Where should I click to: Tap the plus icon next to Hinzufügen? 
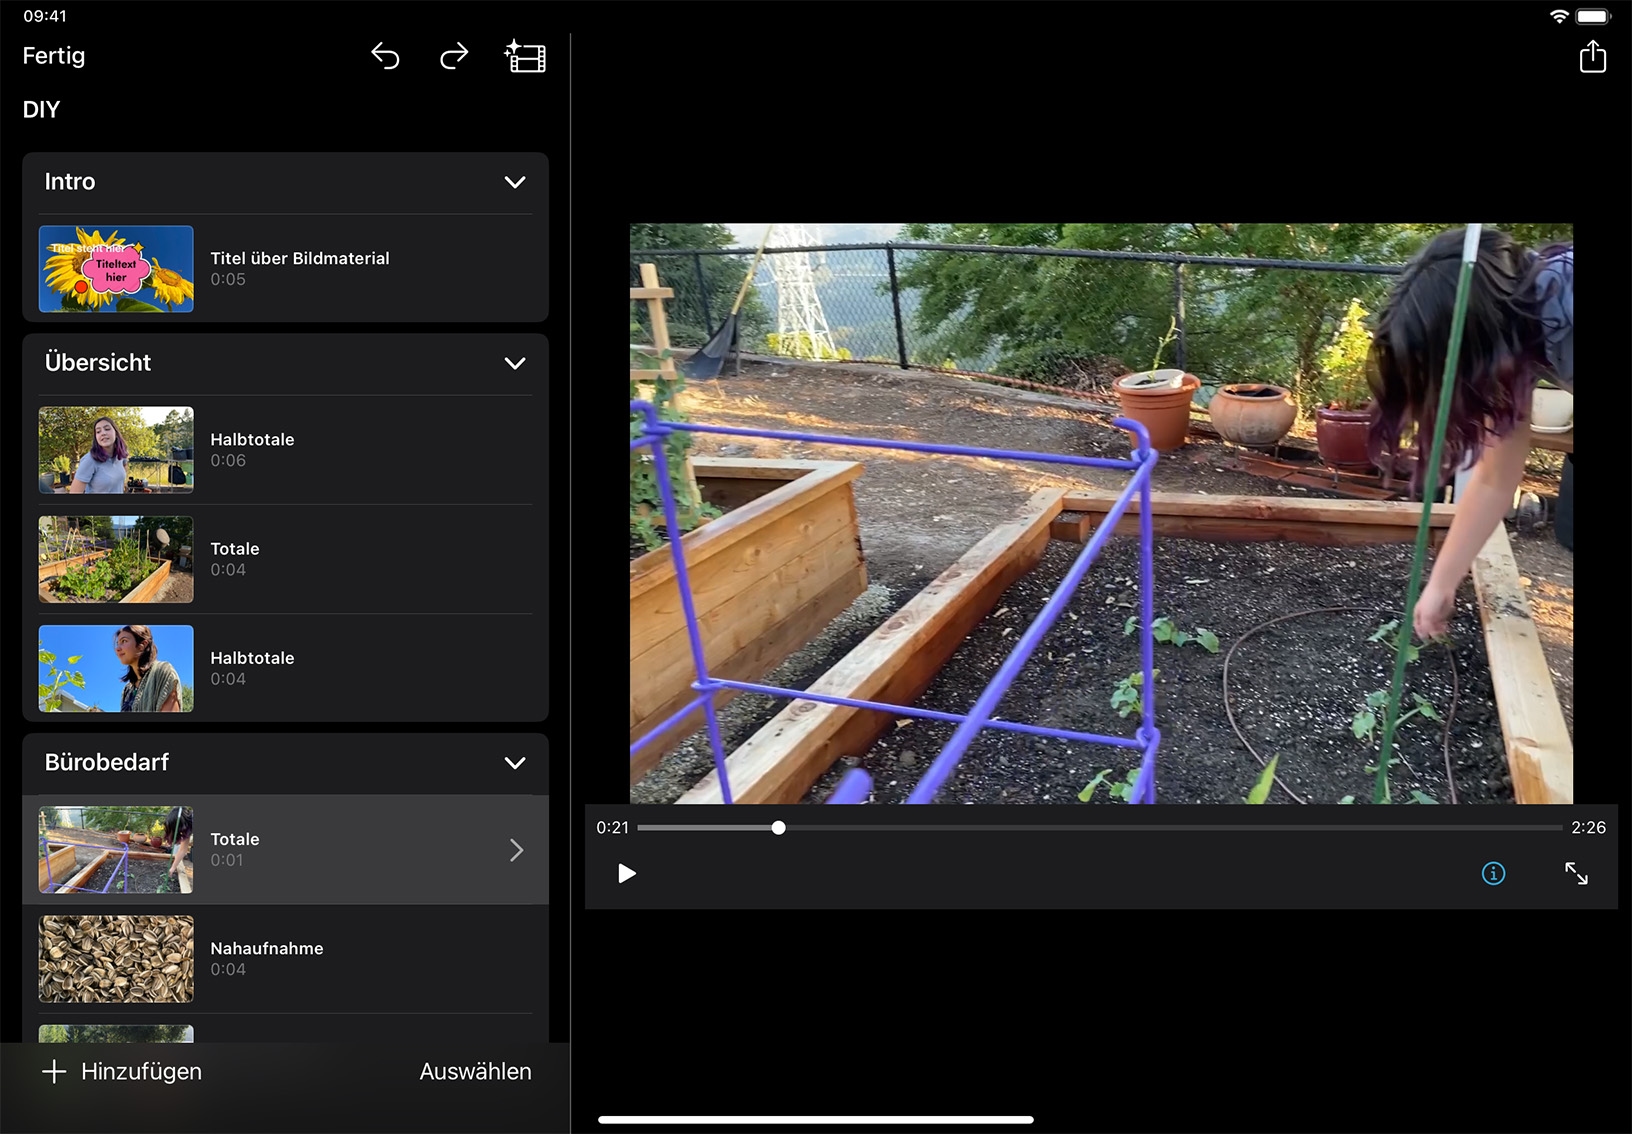54,1071
